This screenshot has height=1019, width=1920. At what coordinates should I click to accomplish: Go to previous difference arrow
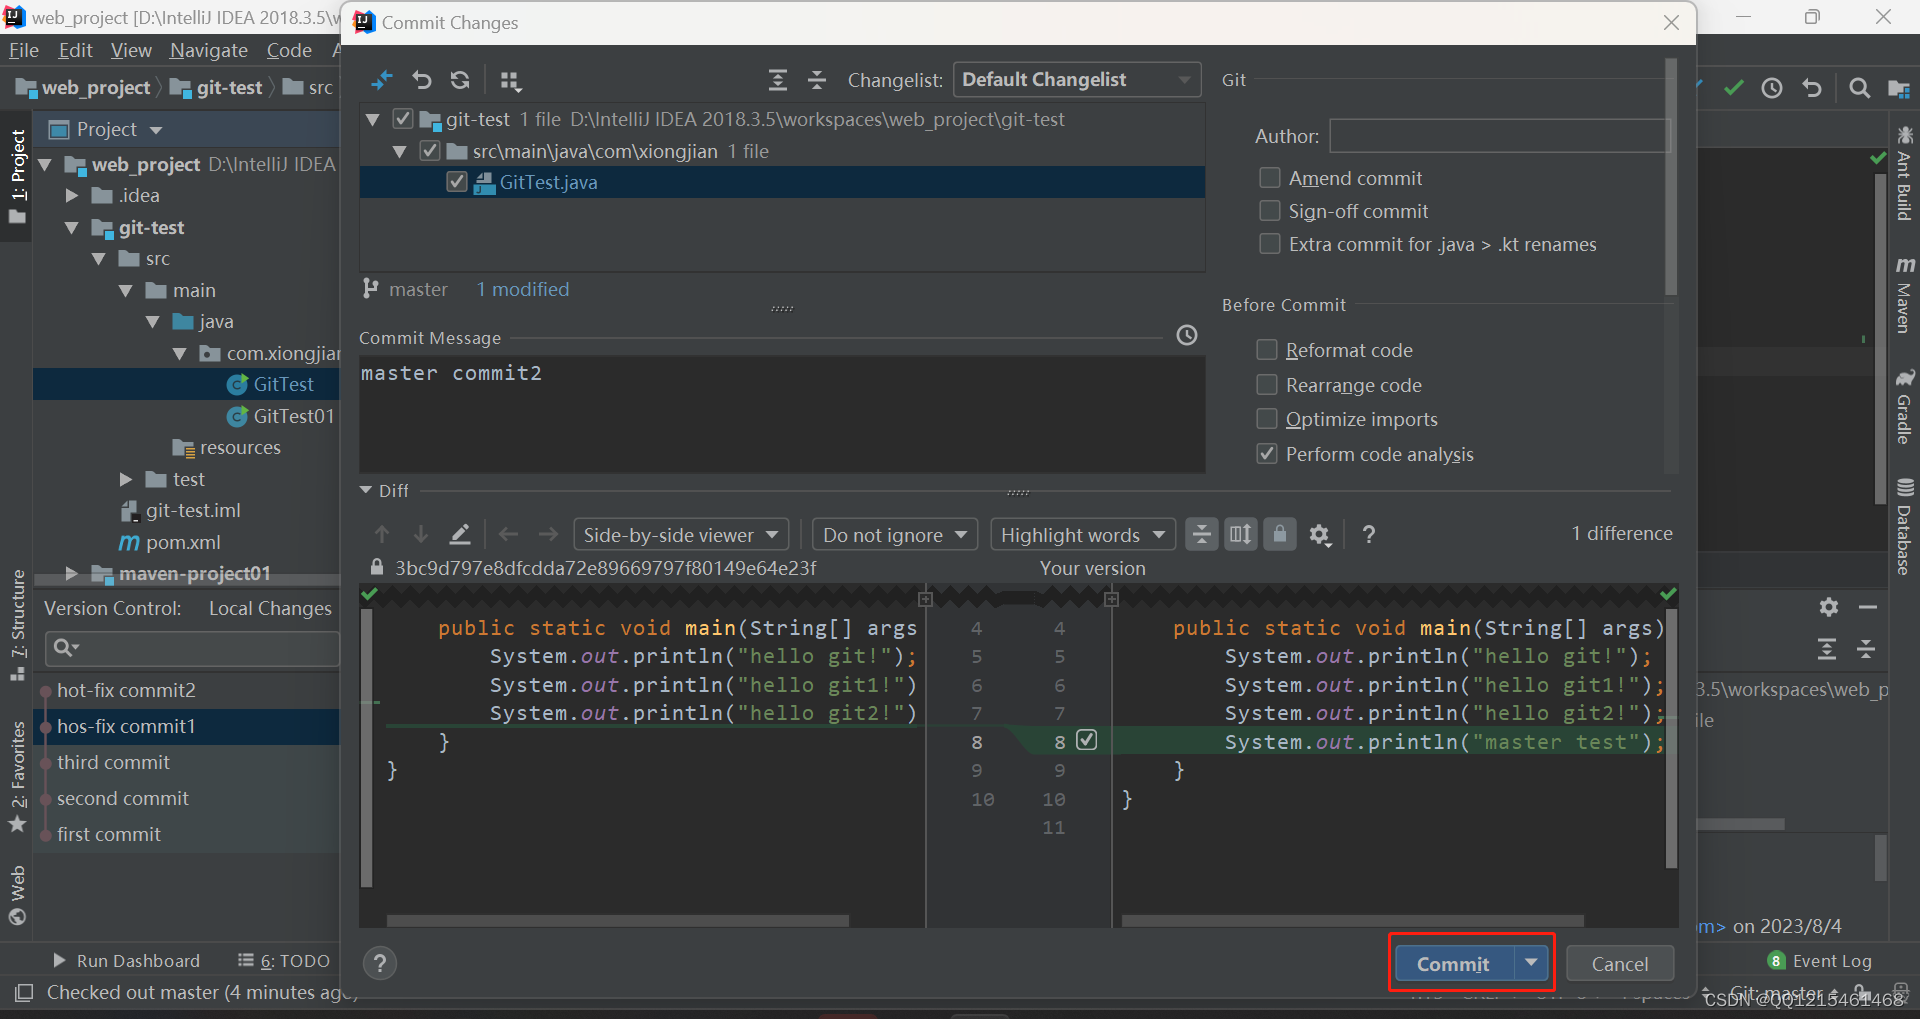pos(382,535)
